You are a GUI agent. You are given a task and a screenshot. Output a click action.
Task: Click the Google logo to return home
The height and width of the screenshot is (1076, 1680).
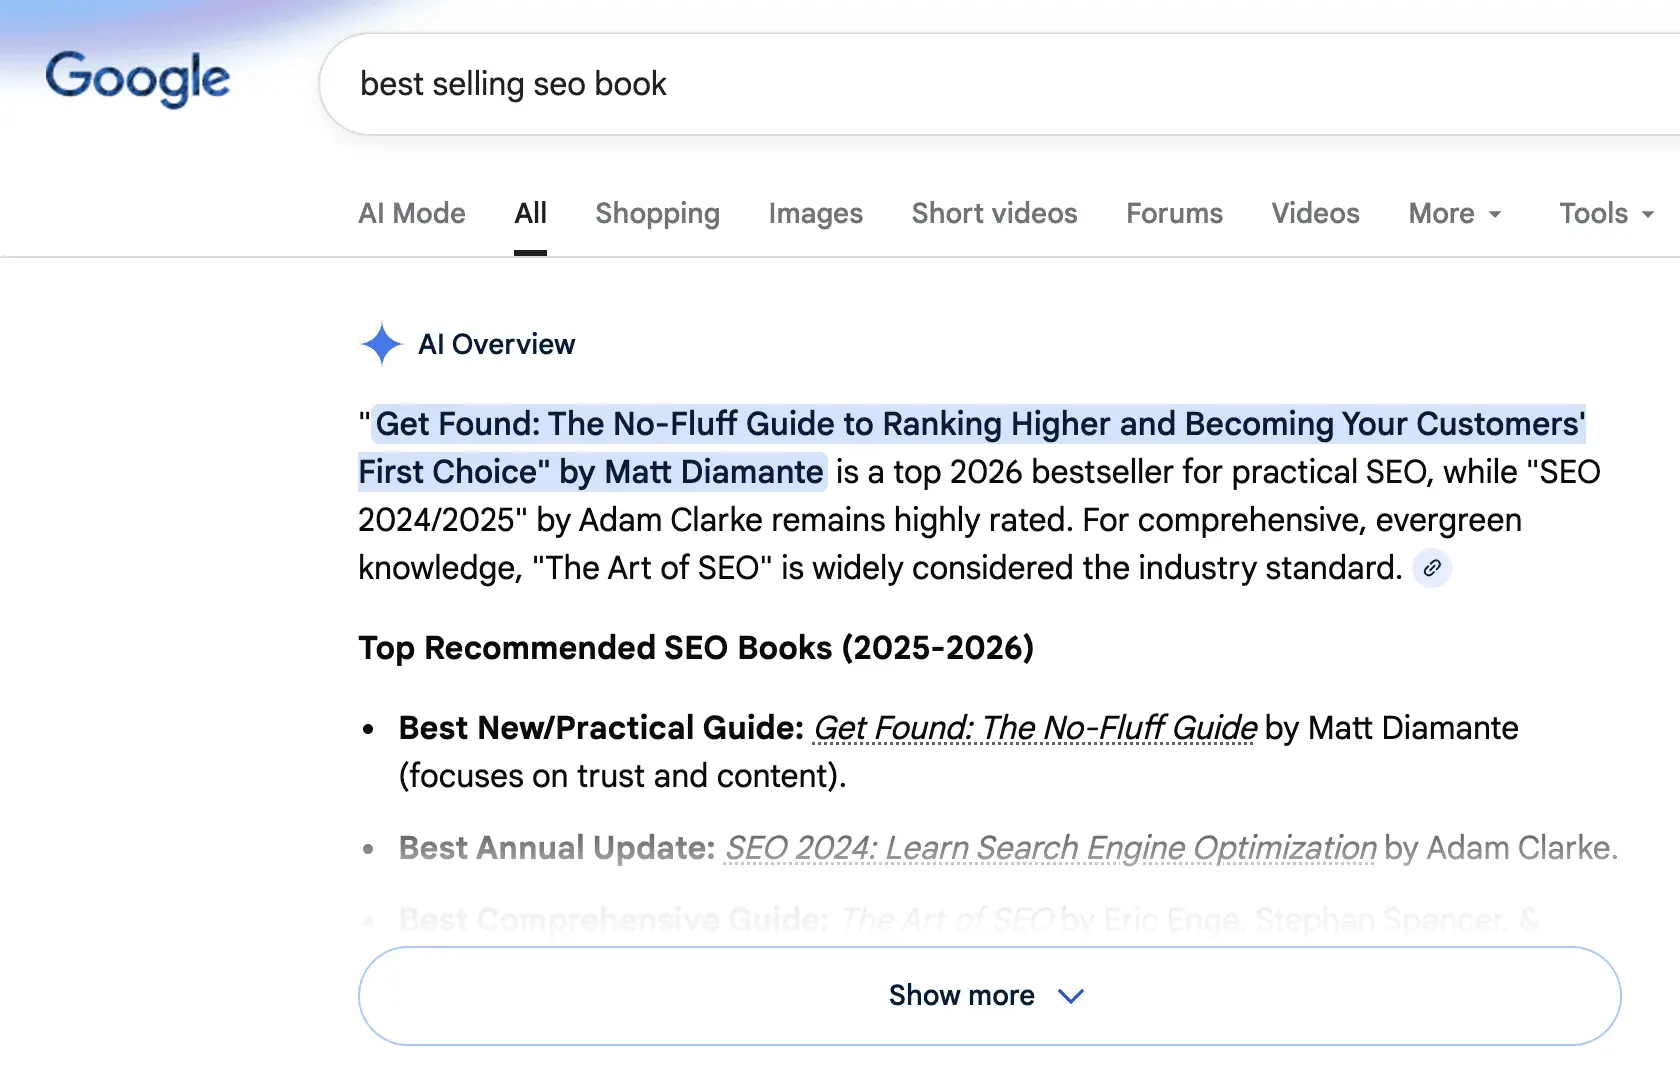pos(138,79)
